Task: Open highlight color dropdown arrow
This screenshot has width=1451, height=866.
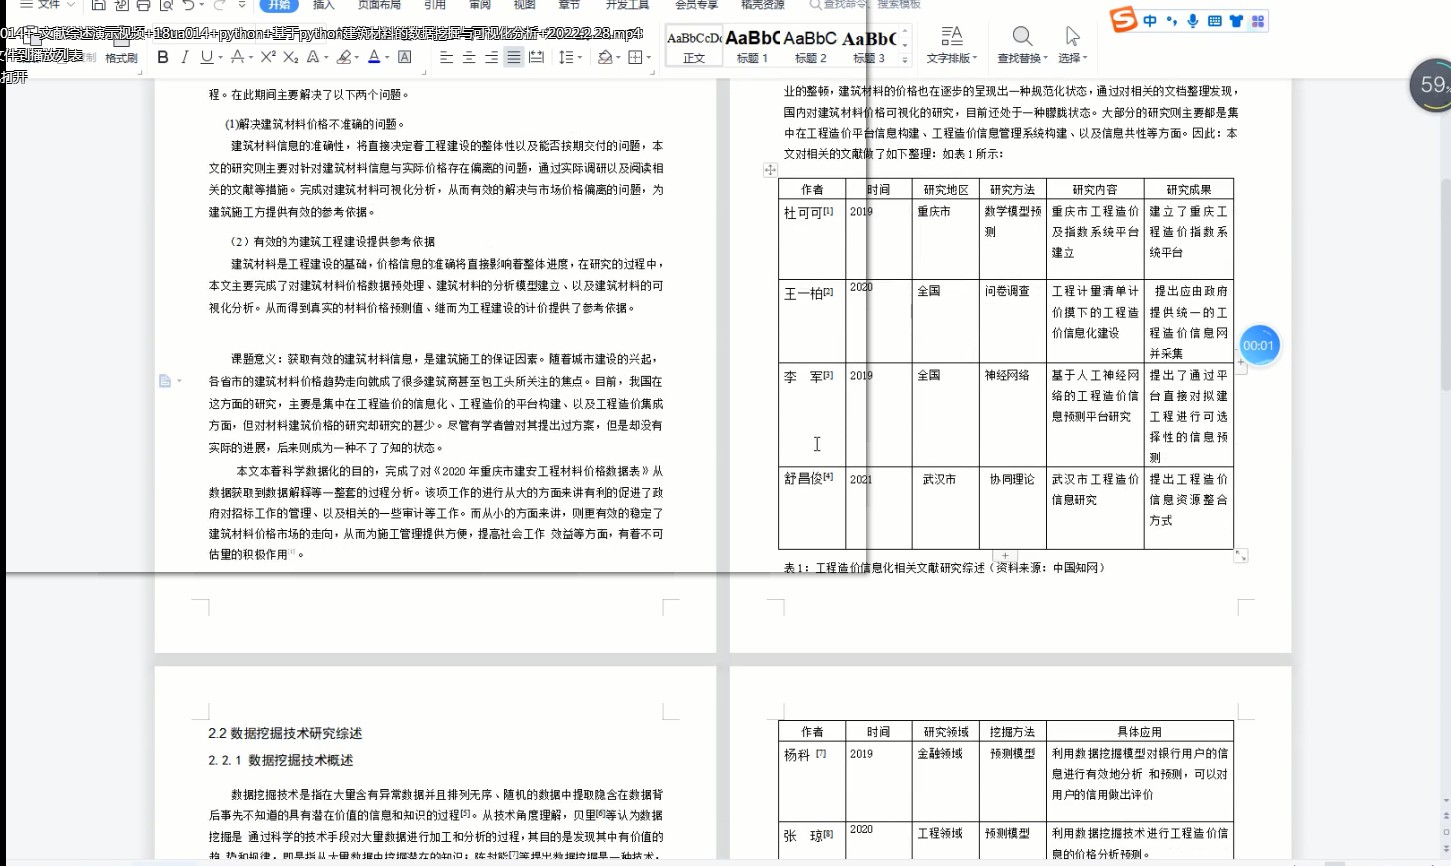Action: [357, 58]
